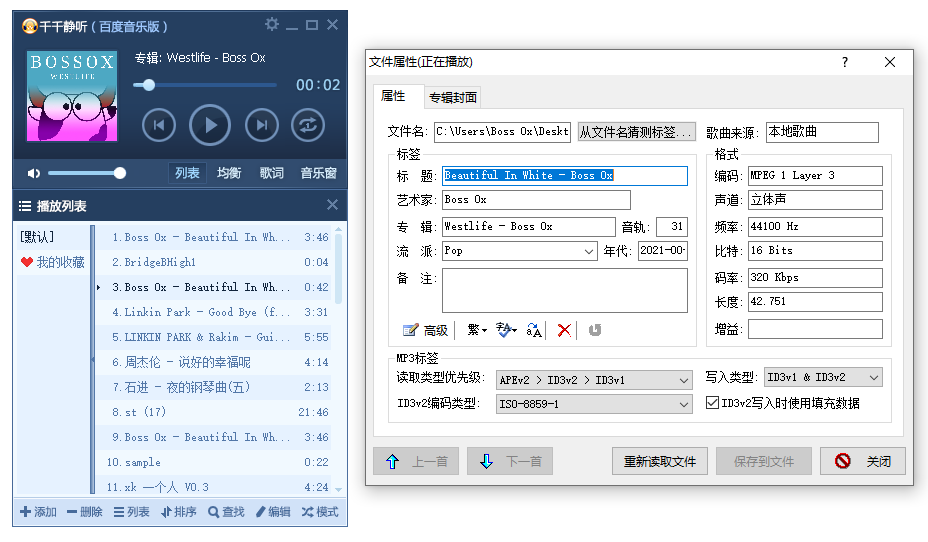Click 重新读取文件 button
Image resolution: width=928 pixels, height=542 pixels.
660,461
